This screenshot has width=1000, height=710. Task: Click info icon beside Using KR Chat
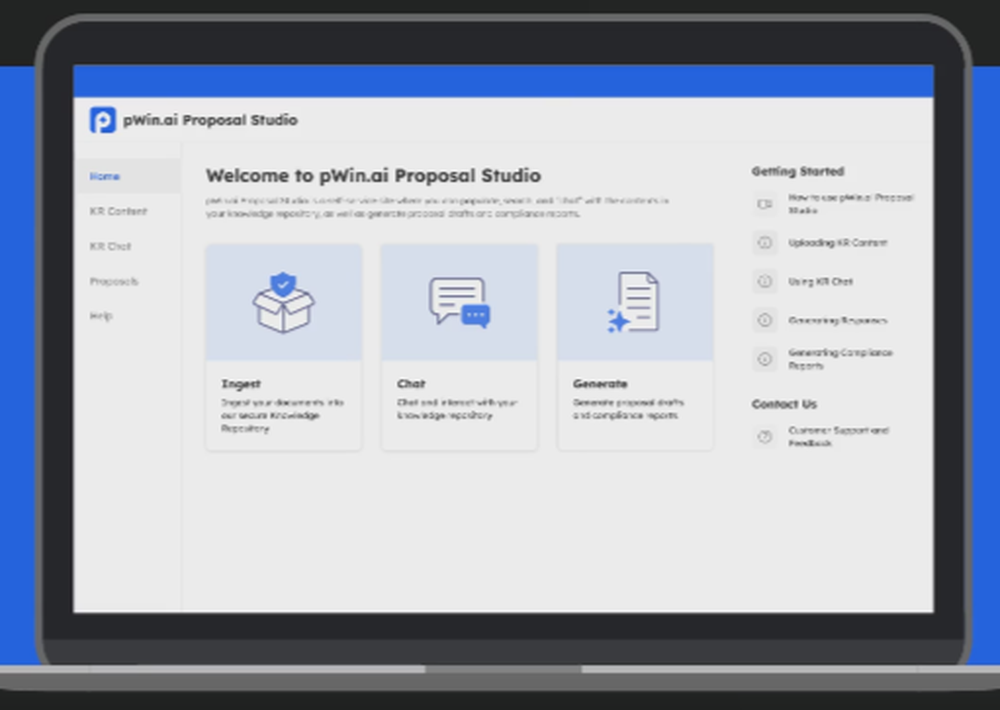pyautogui.click(x=765, y=281)
